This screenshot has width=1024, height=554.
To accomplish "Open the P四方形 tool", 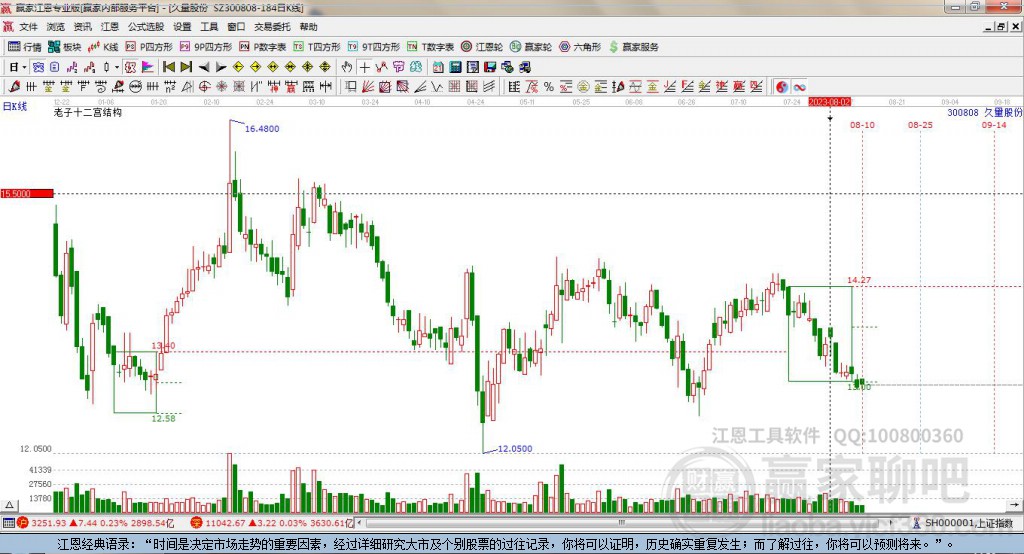I will pos(149,47).
